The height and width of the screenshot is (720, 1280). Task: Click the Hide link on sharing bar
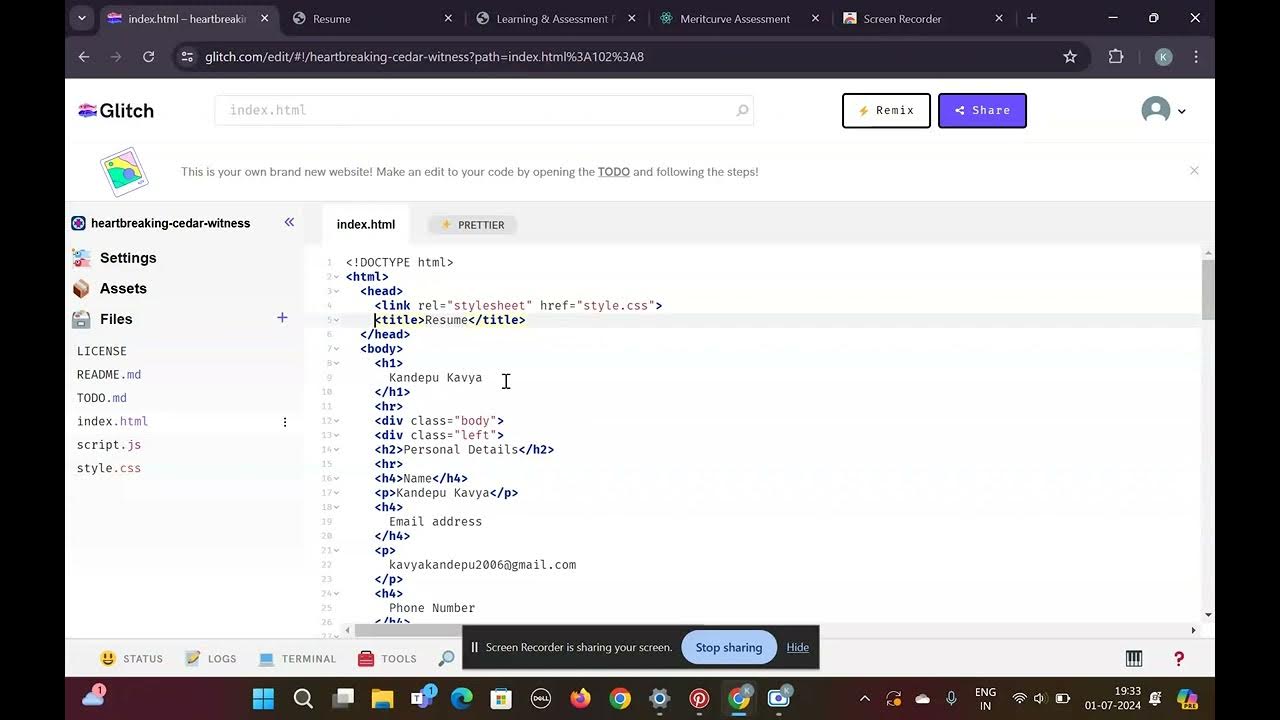tap(798, 647)
